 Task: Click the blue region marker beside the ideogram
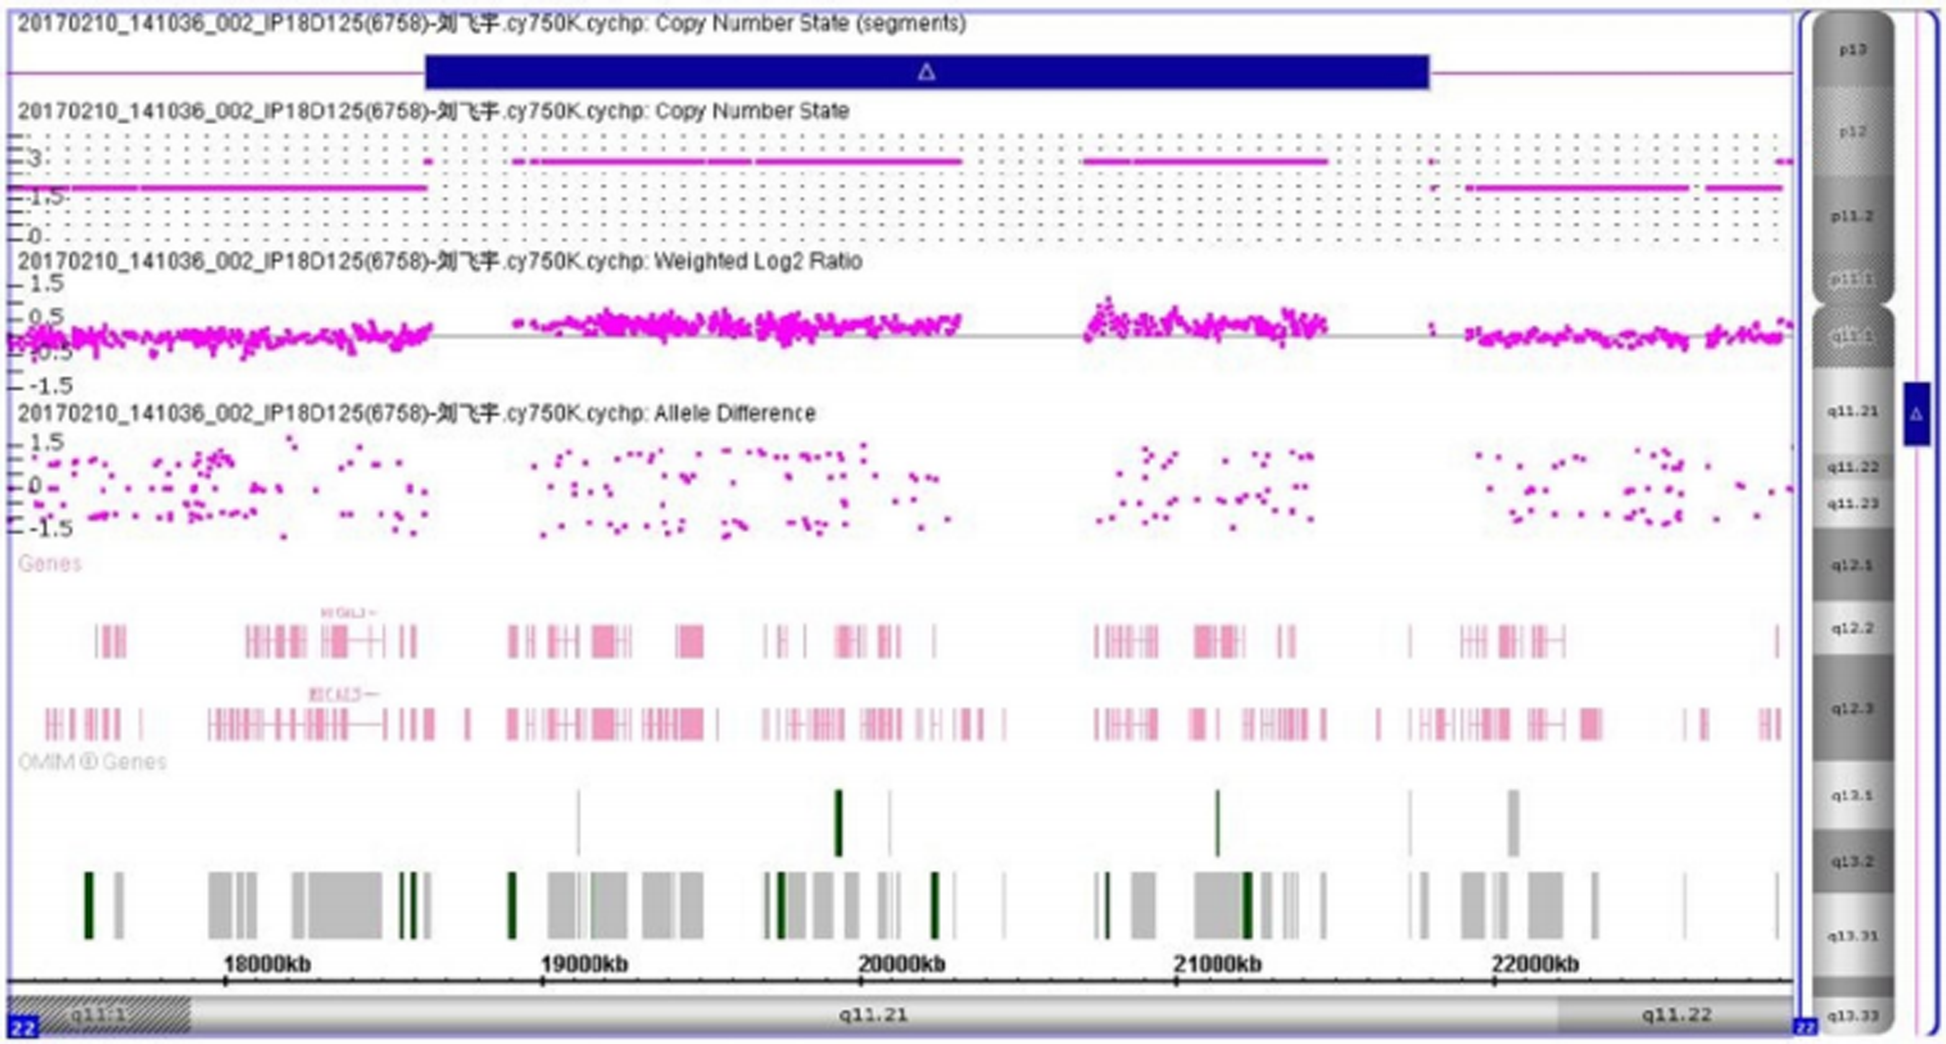[1916, 413]
